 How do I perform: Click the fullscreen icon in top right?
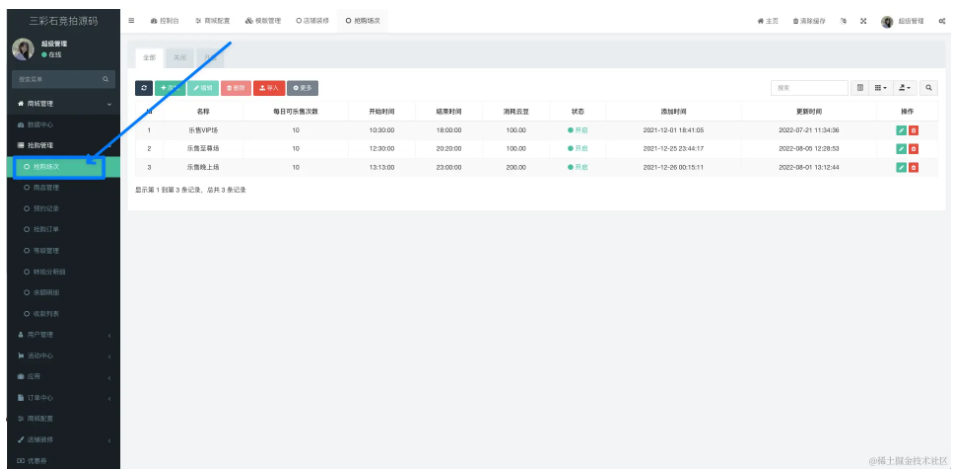[x=863, y=21]
